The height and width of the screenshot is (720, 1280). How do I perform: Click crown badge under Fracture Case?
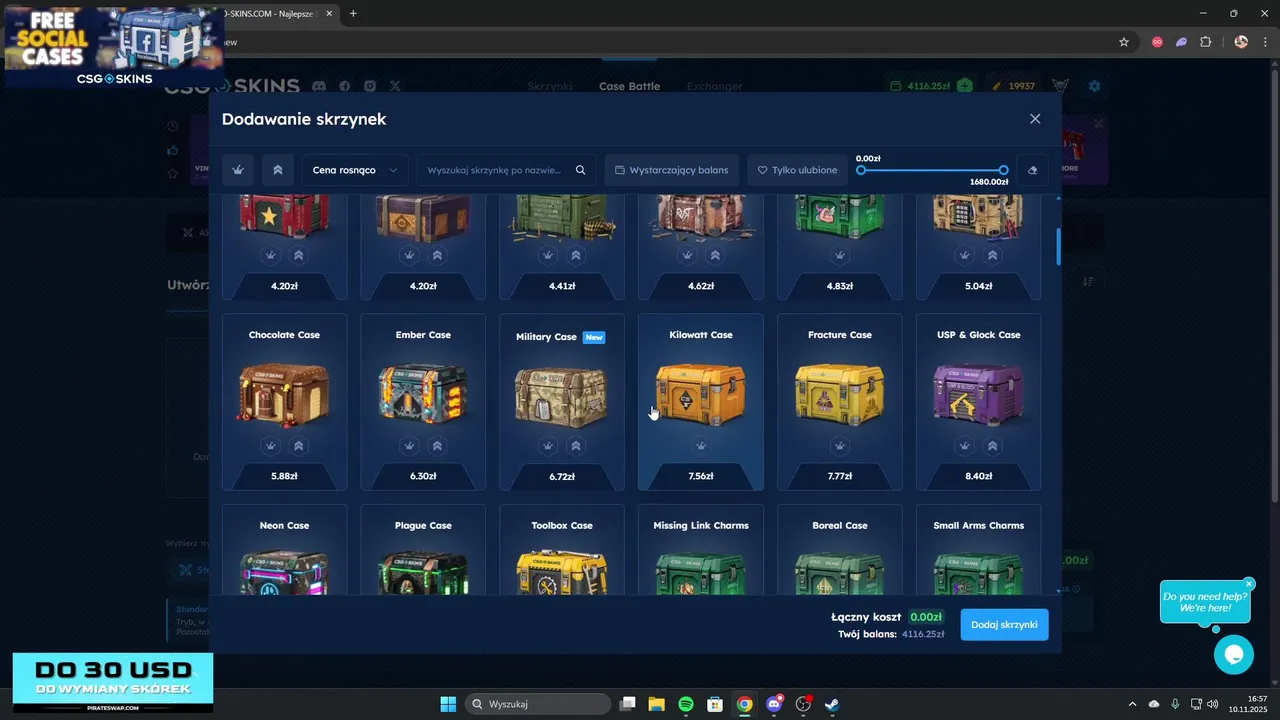(x=840, y=445)
